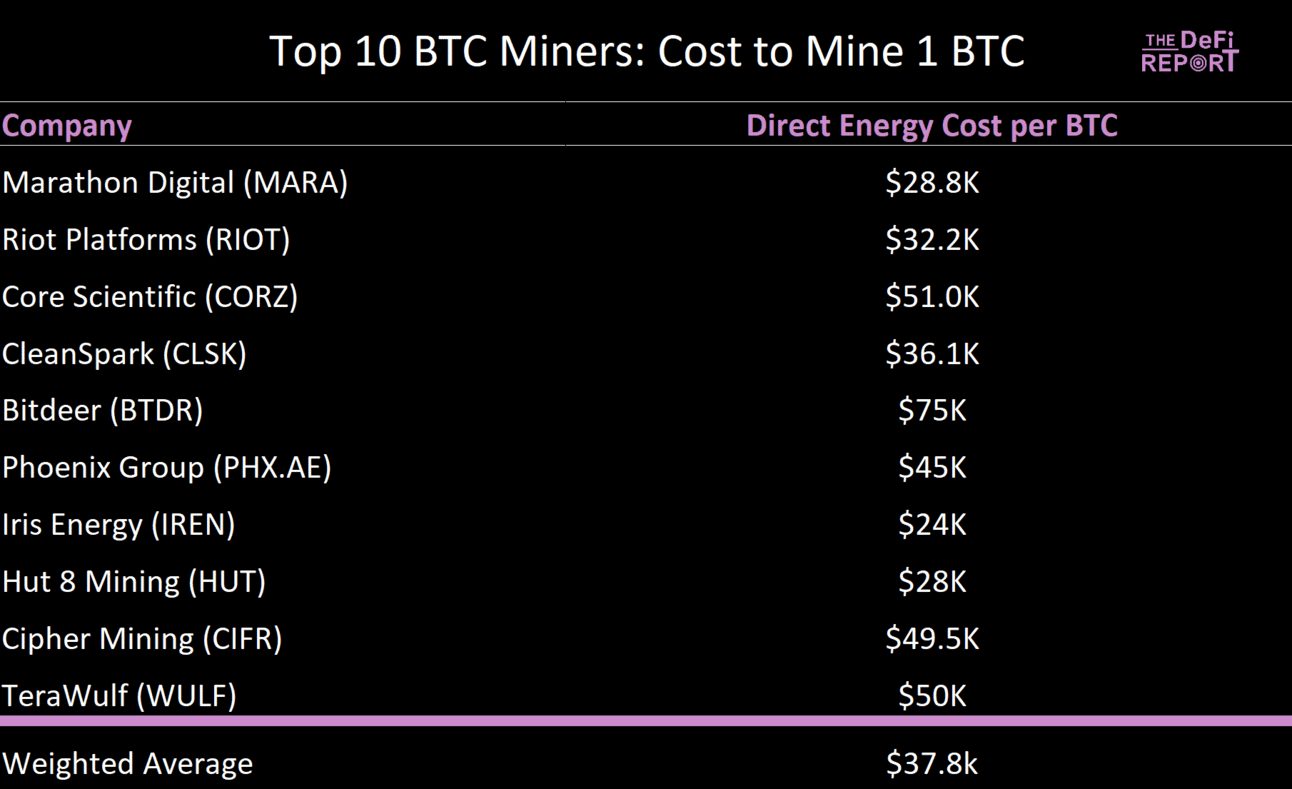Select the Bitdeer (BTDR) row label
Image resolution: width=1292 pixels, height=789 pixels.
pos(103,411)
